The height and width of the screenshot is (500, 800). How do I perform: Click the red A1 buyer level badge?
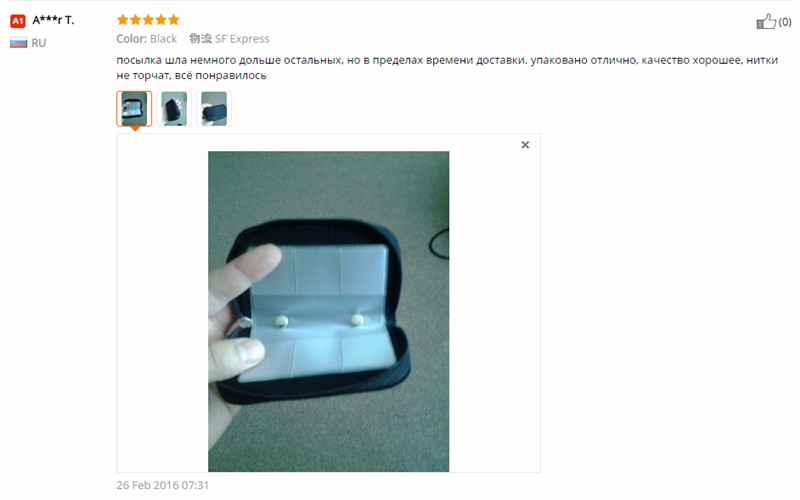[18, 21]
